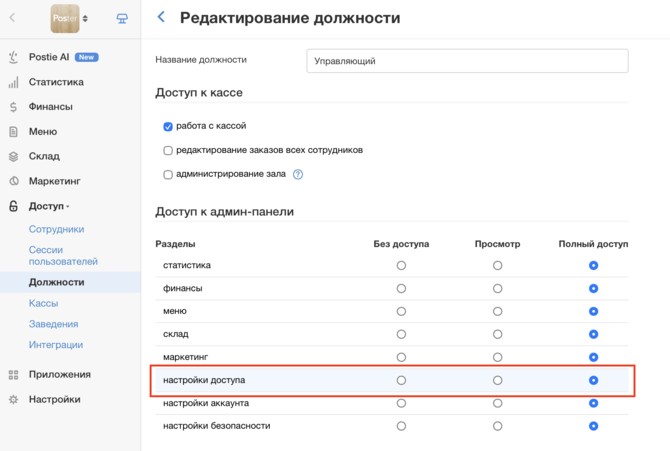Enable администрирование зала checkbox
This screenshot has width=670, height=451.
point(168,174)
